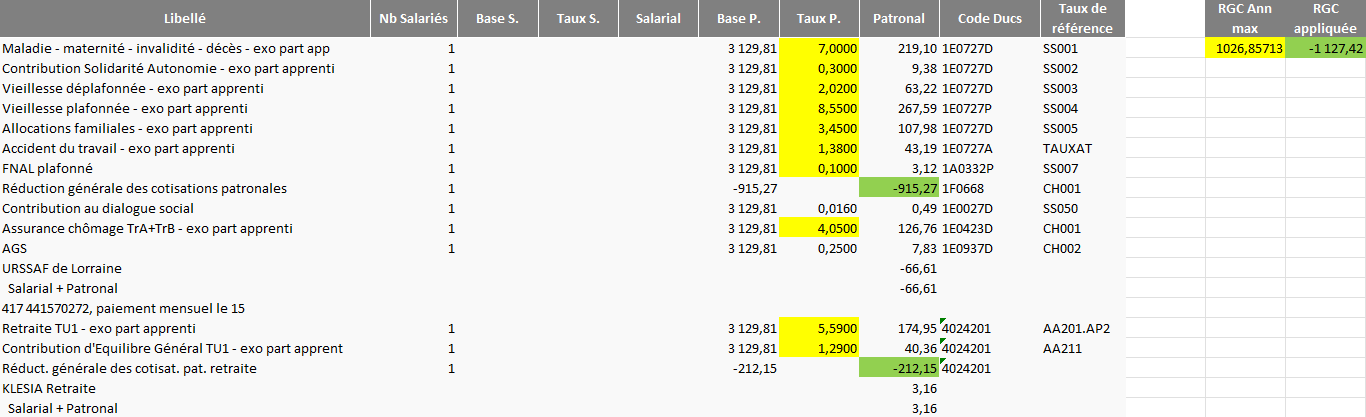Select the Libellé column header
The height and width of the screenshot is (417, 1366).
pos(185,18)
